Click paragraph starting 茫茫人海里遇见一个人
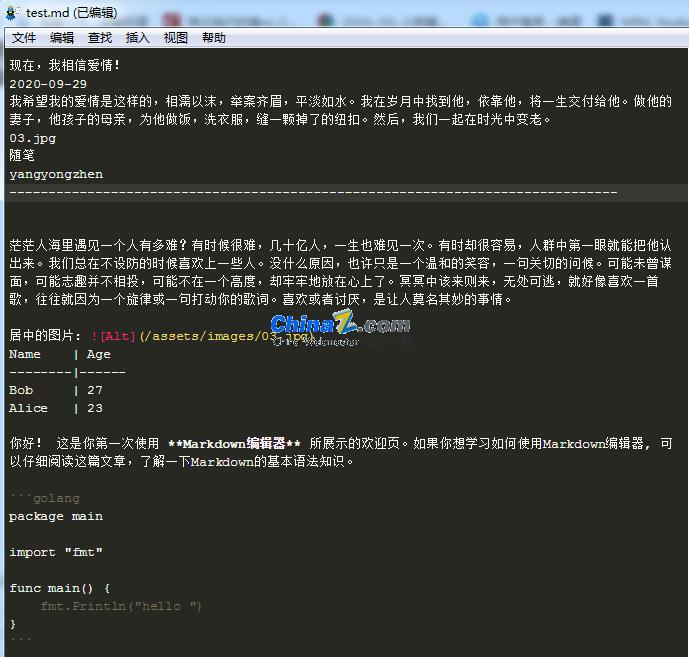The image size is (689, 657). [x=340, y=272]
